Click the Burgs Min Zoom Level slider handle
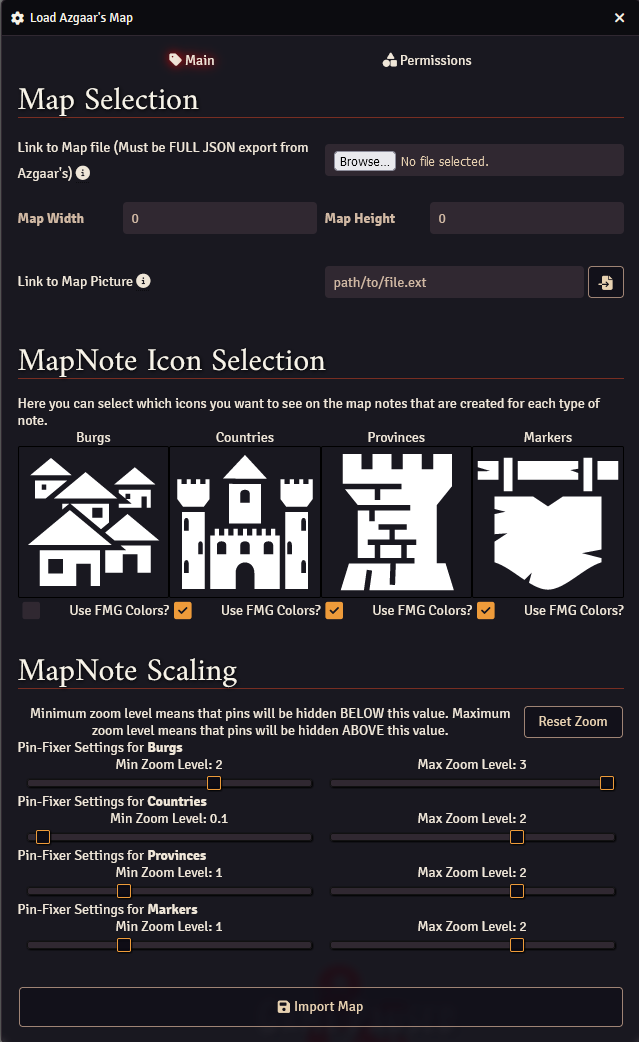639x1042 pixels. pos(214,783)
